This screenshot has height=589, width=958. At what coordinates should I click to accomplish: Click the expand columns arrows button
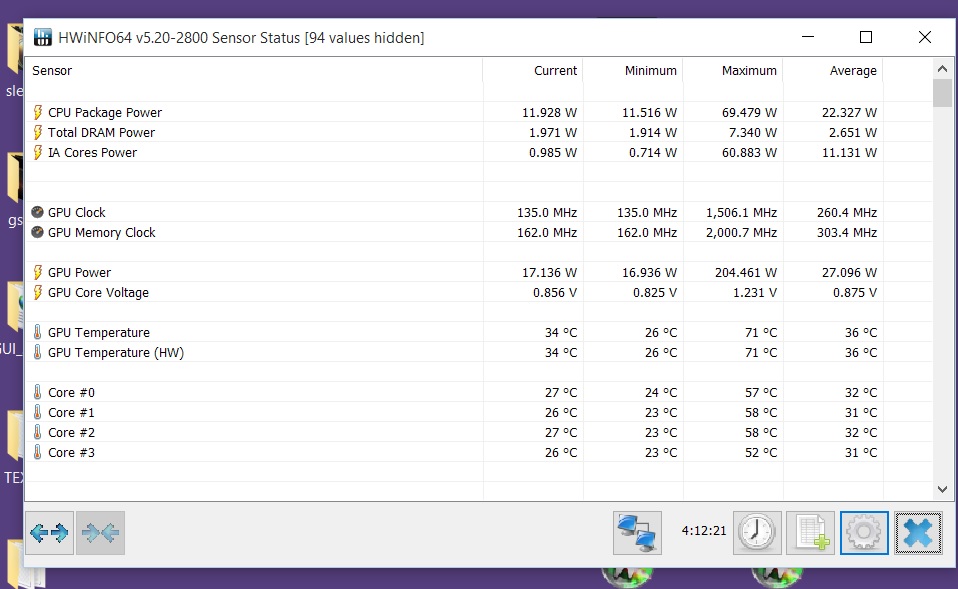[x=49, y=533]
